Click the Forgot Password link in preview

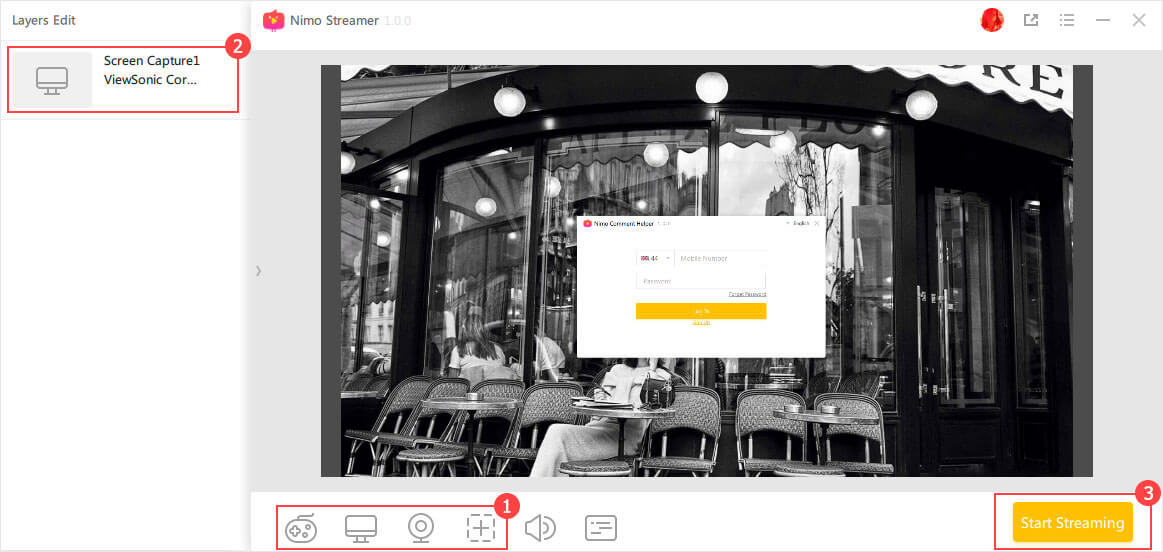[747, 294]
